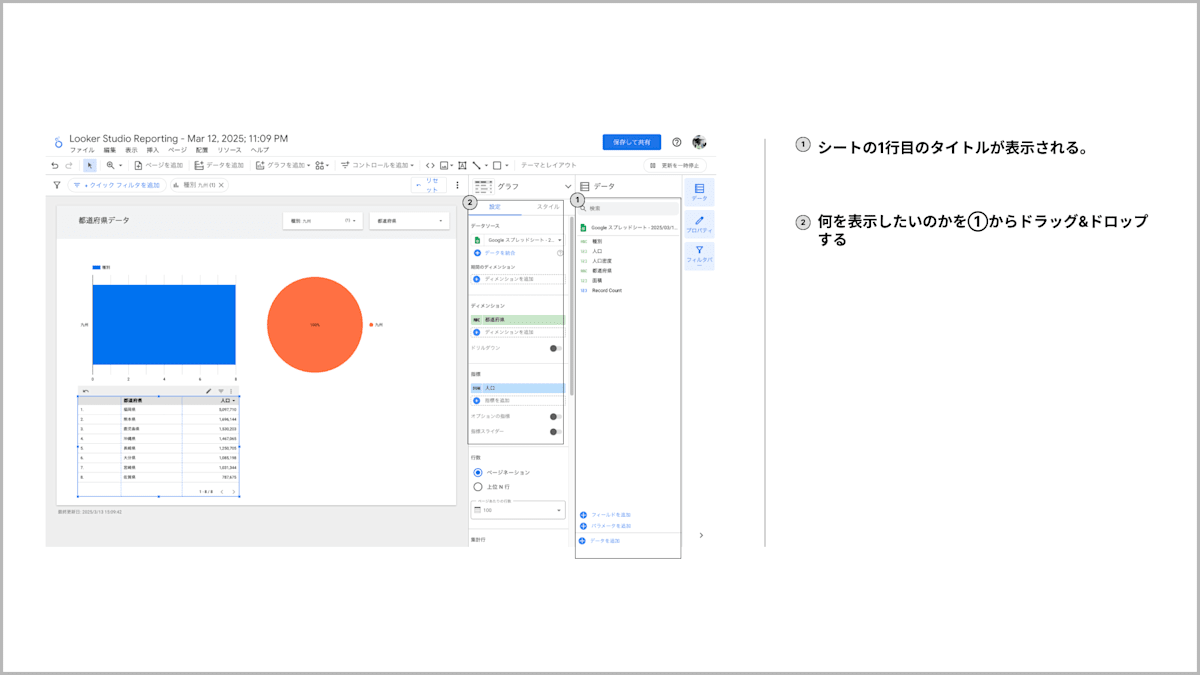Select the line drawing tool
Screen dimensions: 1200x675
pyautogui.click(x=477, y=165)
